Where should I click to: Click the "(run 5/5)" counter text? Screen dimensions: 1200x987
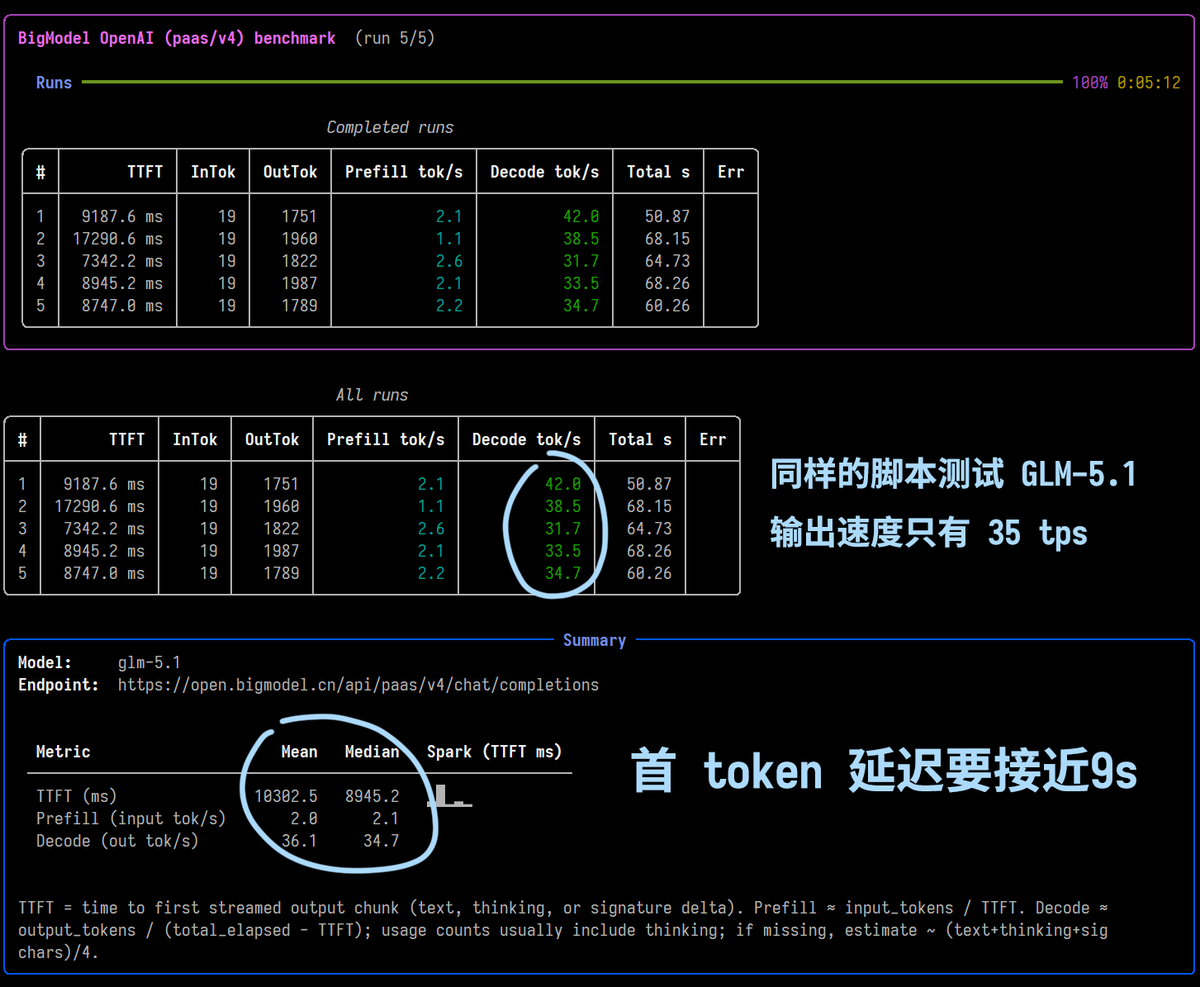tap(394, 38)
